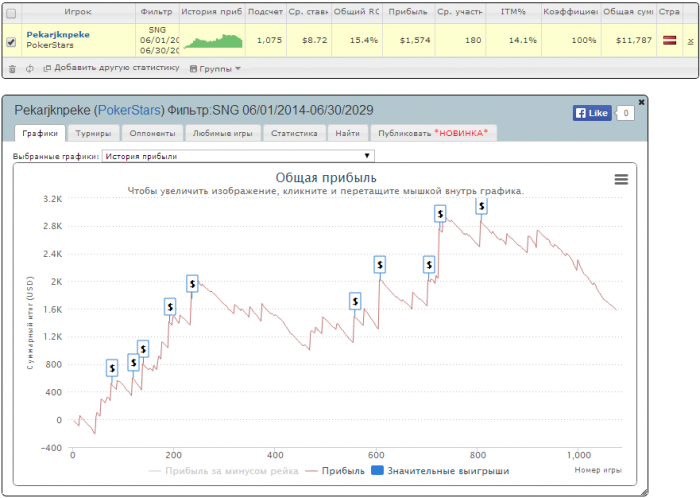Sort by the ITM% column header
The width and height of the screenshot is (700, 498).
click(x=513, y=12)
